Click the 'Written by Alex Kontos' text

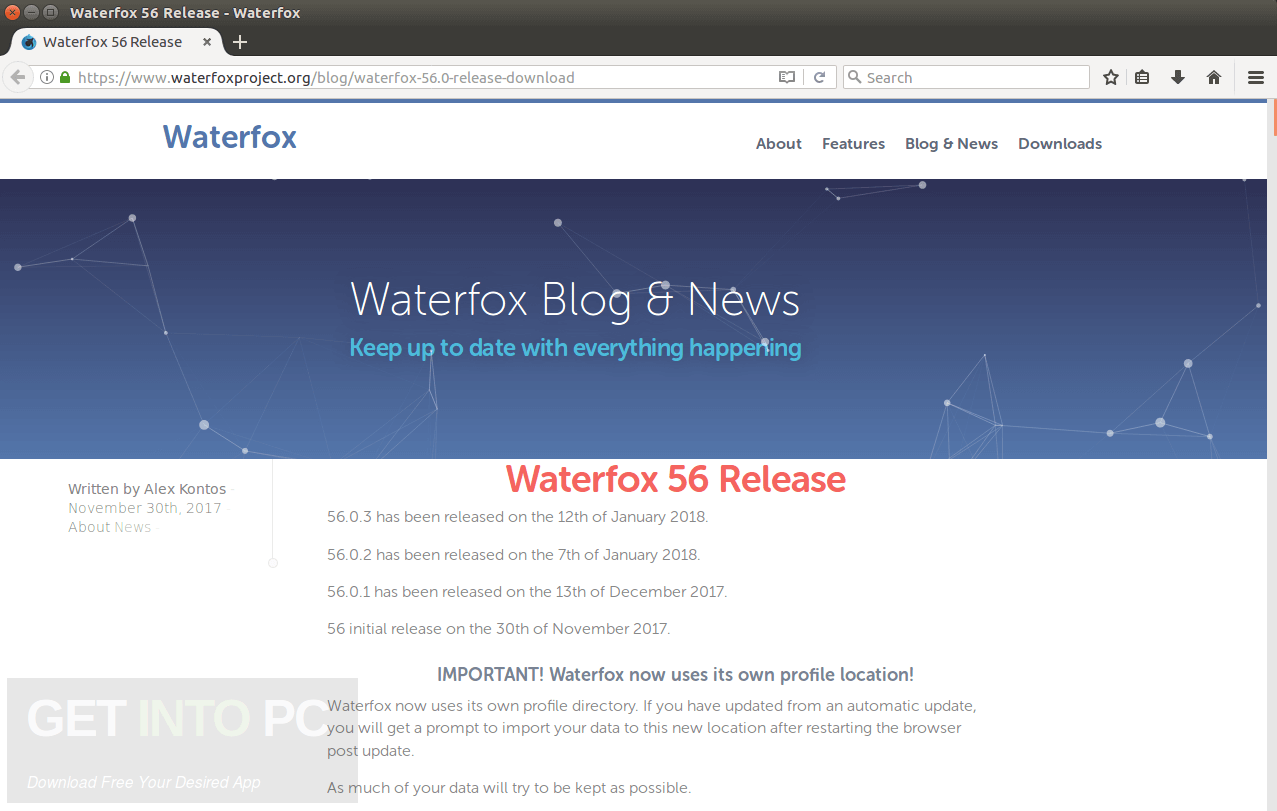pyautogui.click(x=147, y=489)
